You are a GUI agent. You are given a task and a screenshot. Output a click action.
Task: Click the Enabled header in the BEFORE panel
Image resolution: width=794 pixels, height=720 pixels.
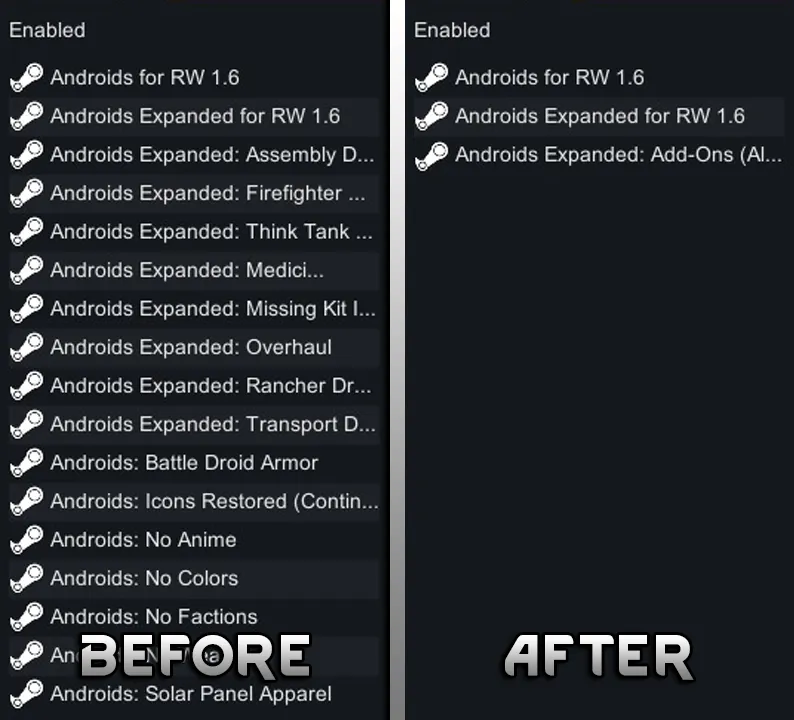[47, 30]
